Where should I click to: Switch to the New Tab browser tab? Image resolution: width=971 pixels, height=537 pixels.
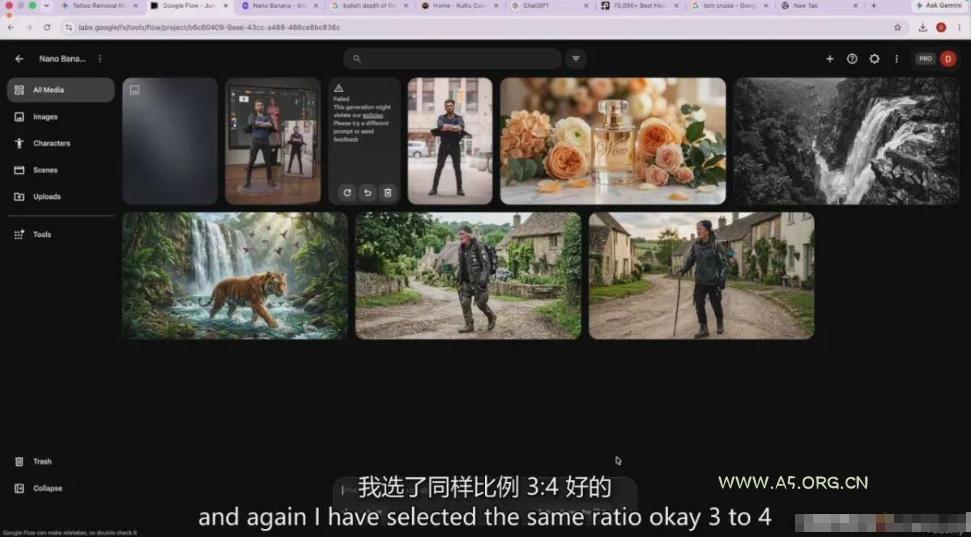(x=820, y=6)
